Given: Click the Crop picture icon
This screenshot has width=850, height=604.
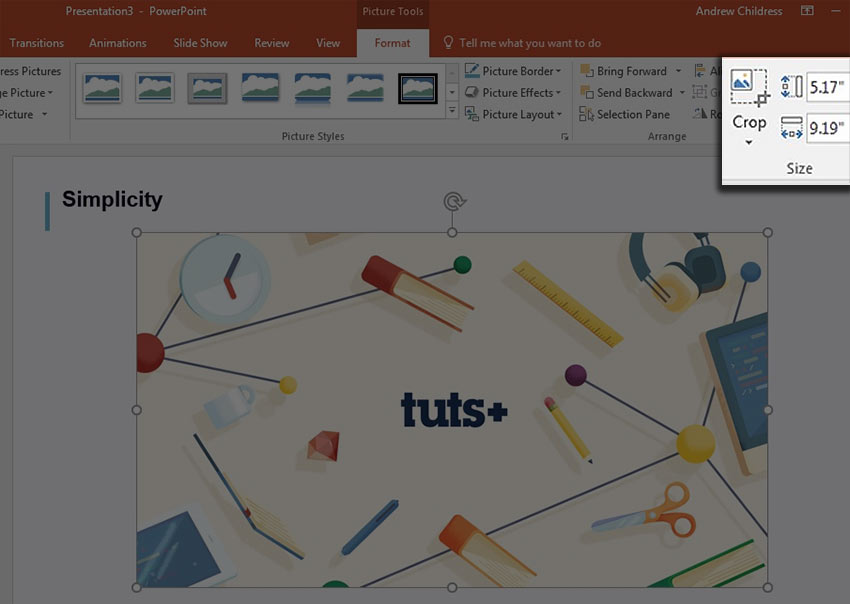Looking at the screenshot, I should [750, 87].
